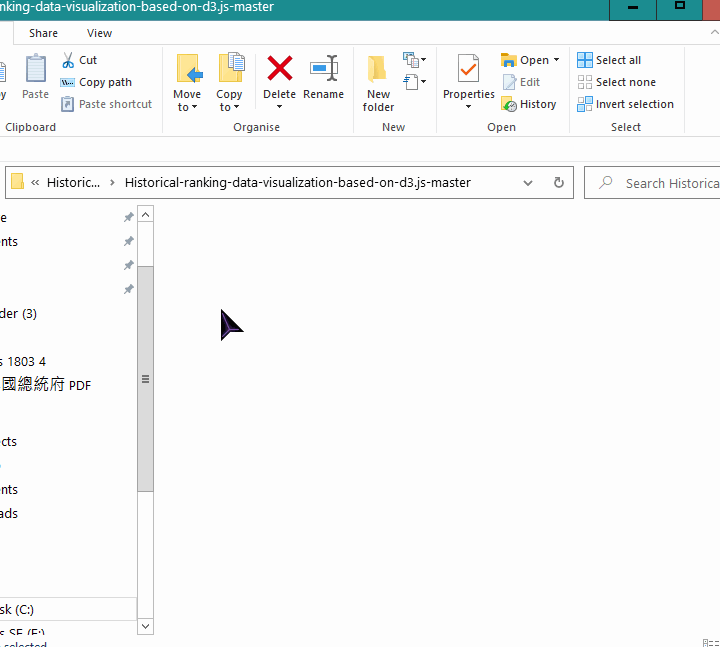The image size is (720, 647).
Task: Expand the Open with dropdown arrow
Action: tap(557, 60)
